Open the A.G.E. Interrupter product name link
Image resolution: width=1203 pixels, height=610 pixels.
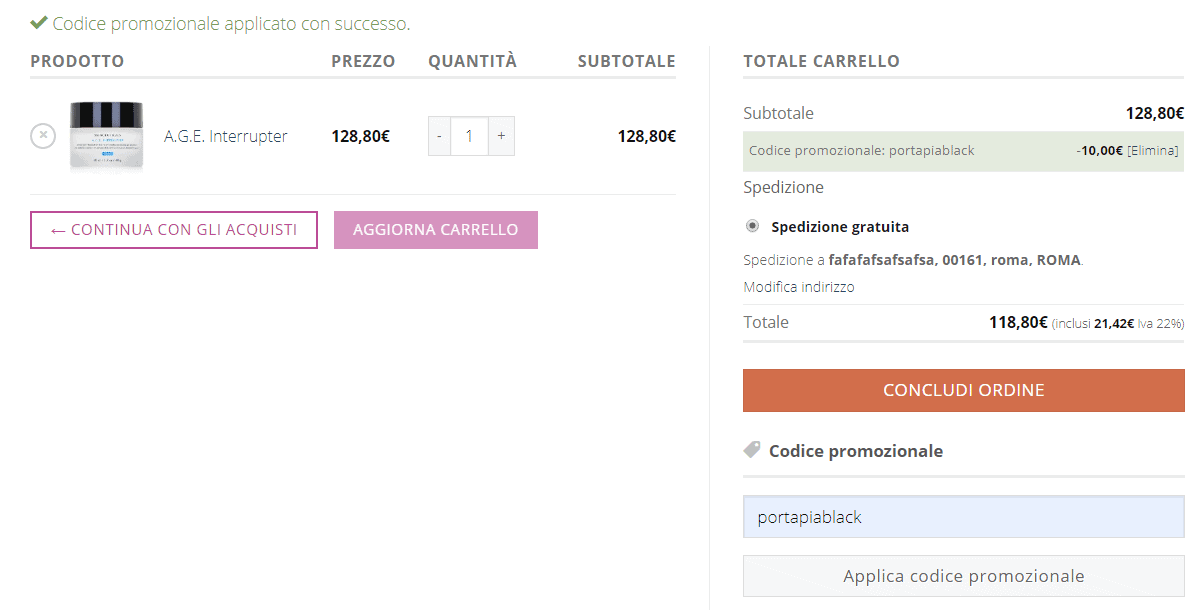[x=226, y=136]
